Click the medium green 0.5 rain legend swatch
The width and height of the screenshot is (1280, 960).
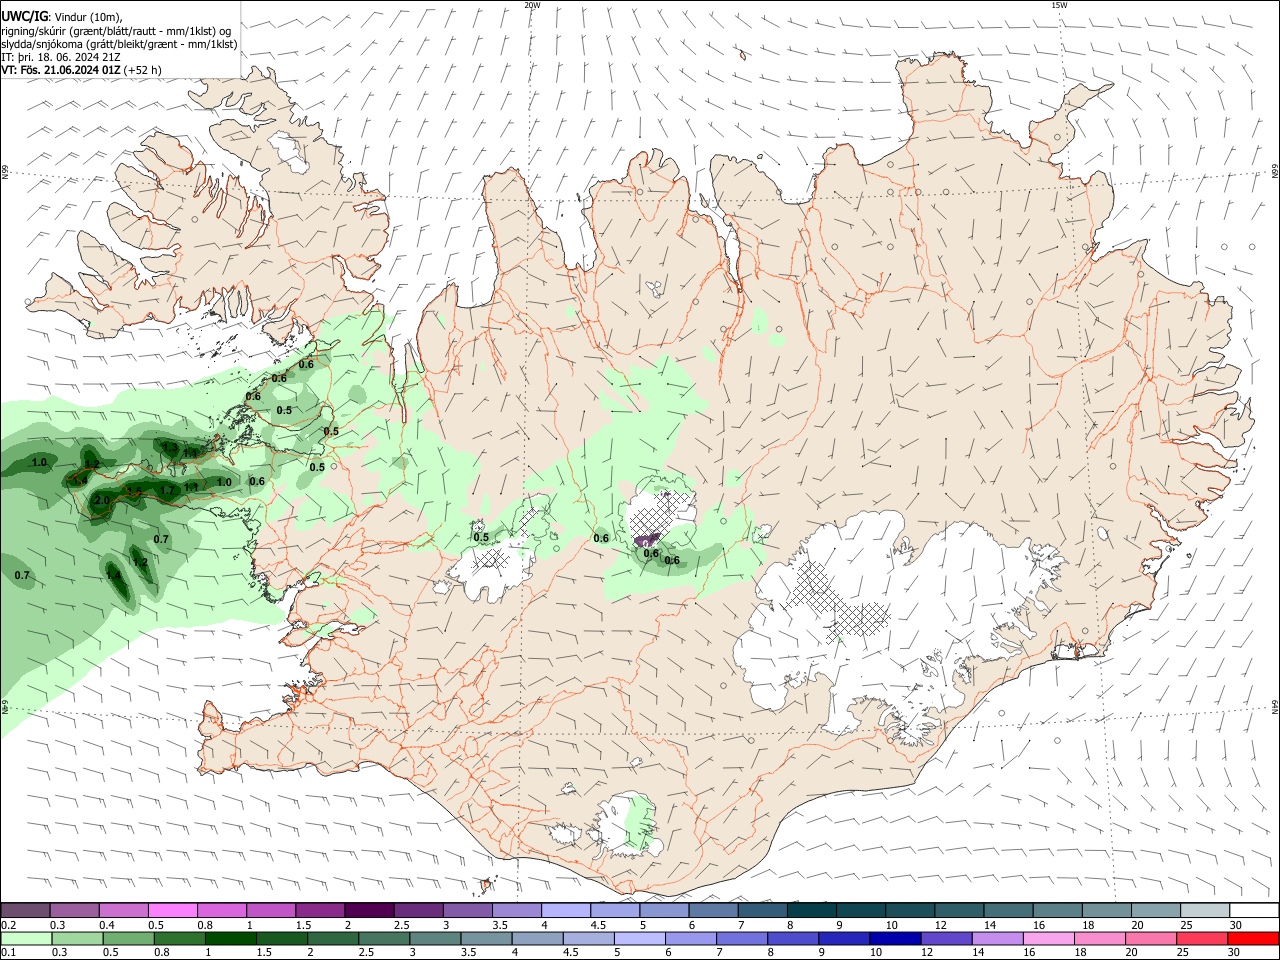pos(128,938)
